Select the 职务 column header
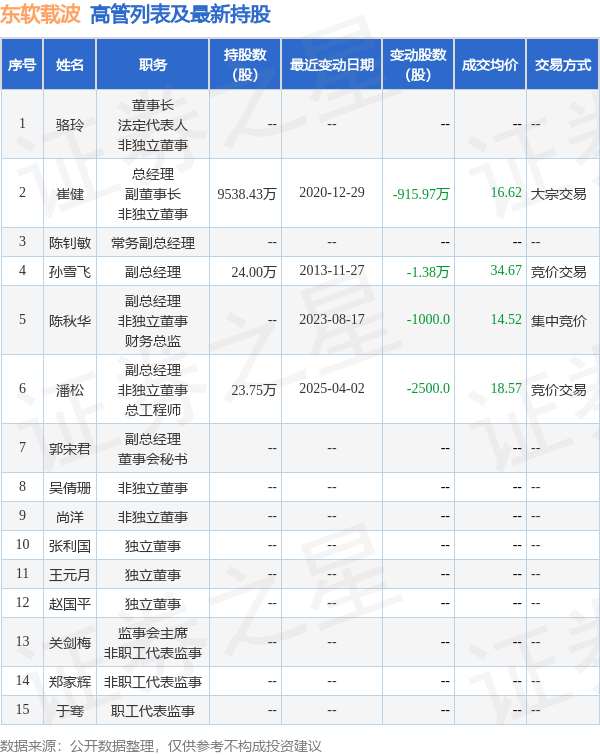Screen dimensions: 600x755 tap(153, 65)
